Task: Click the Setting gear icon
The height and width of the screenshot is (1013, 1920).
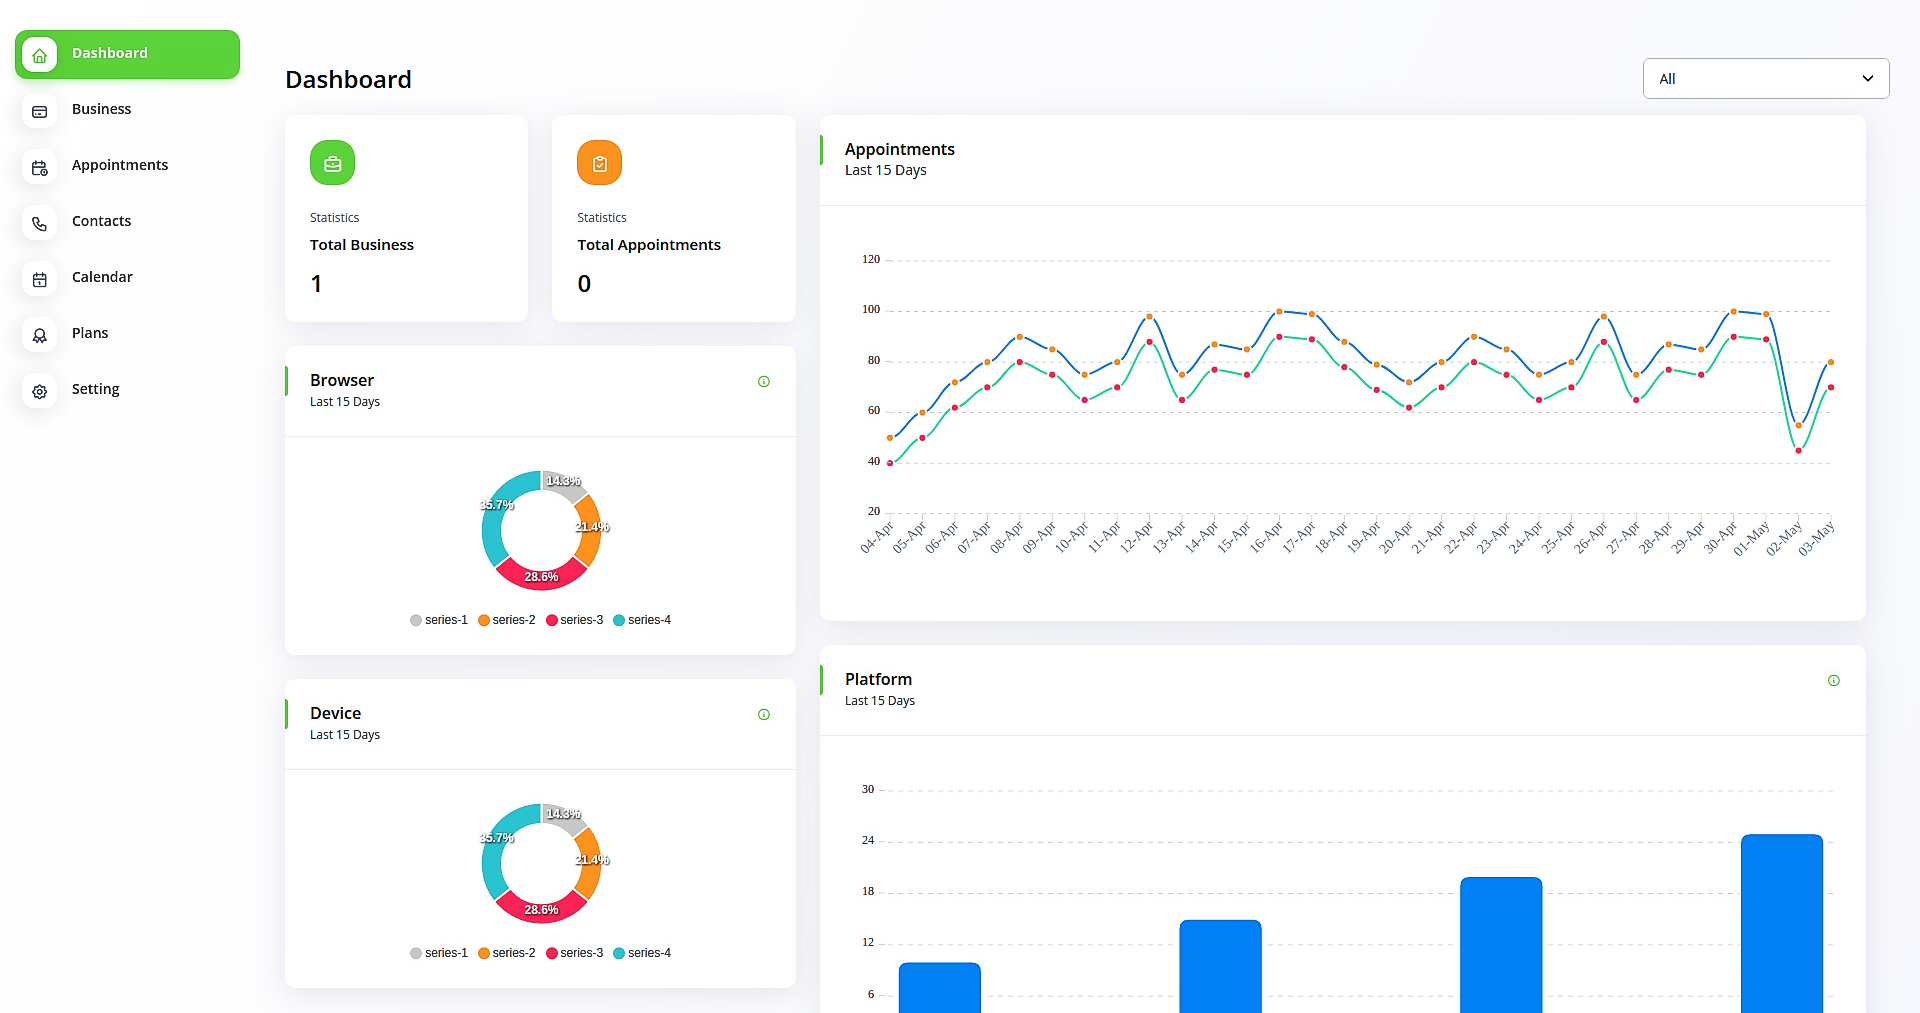Action: pos(39,391)
